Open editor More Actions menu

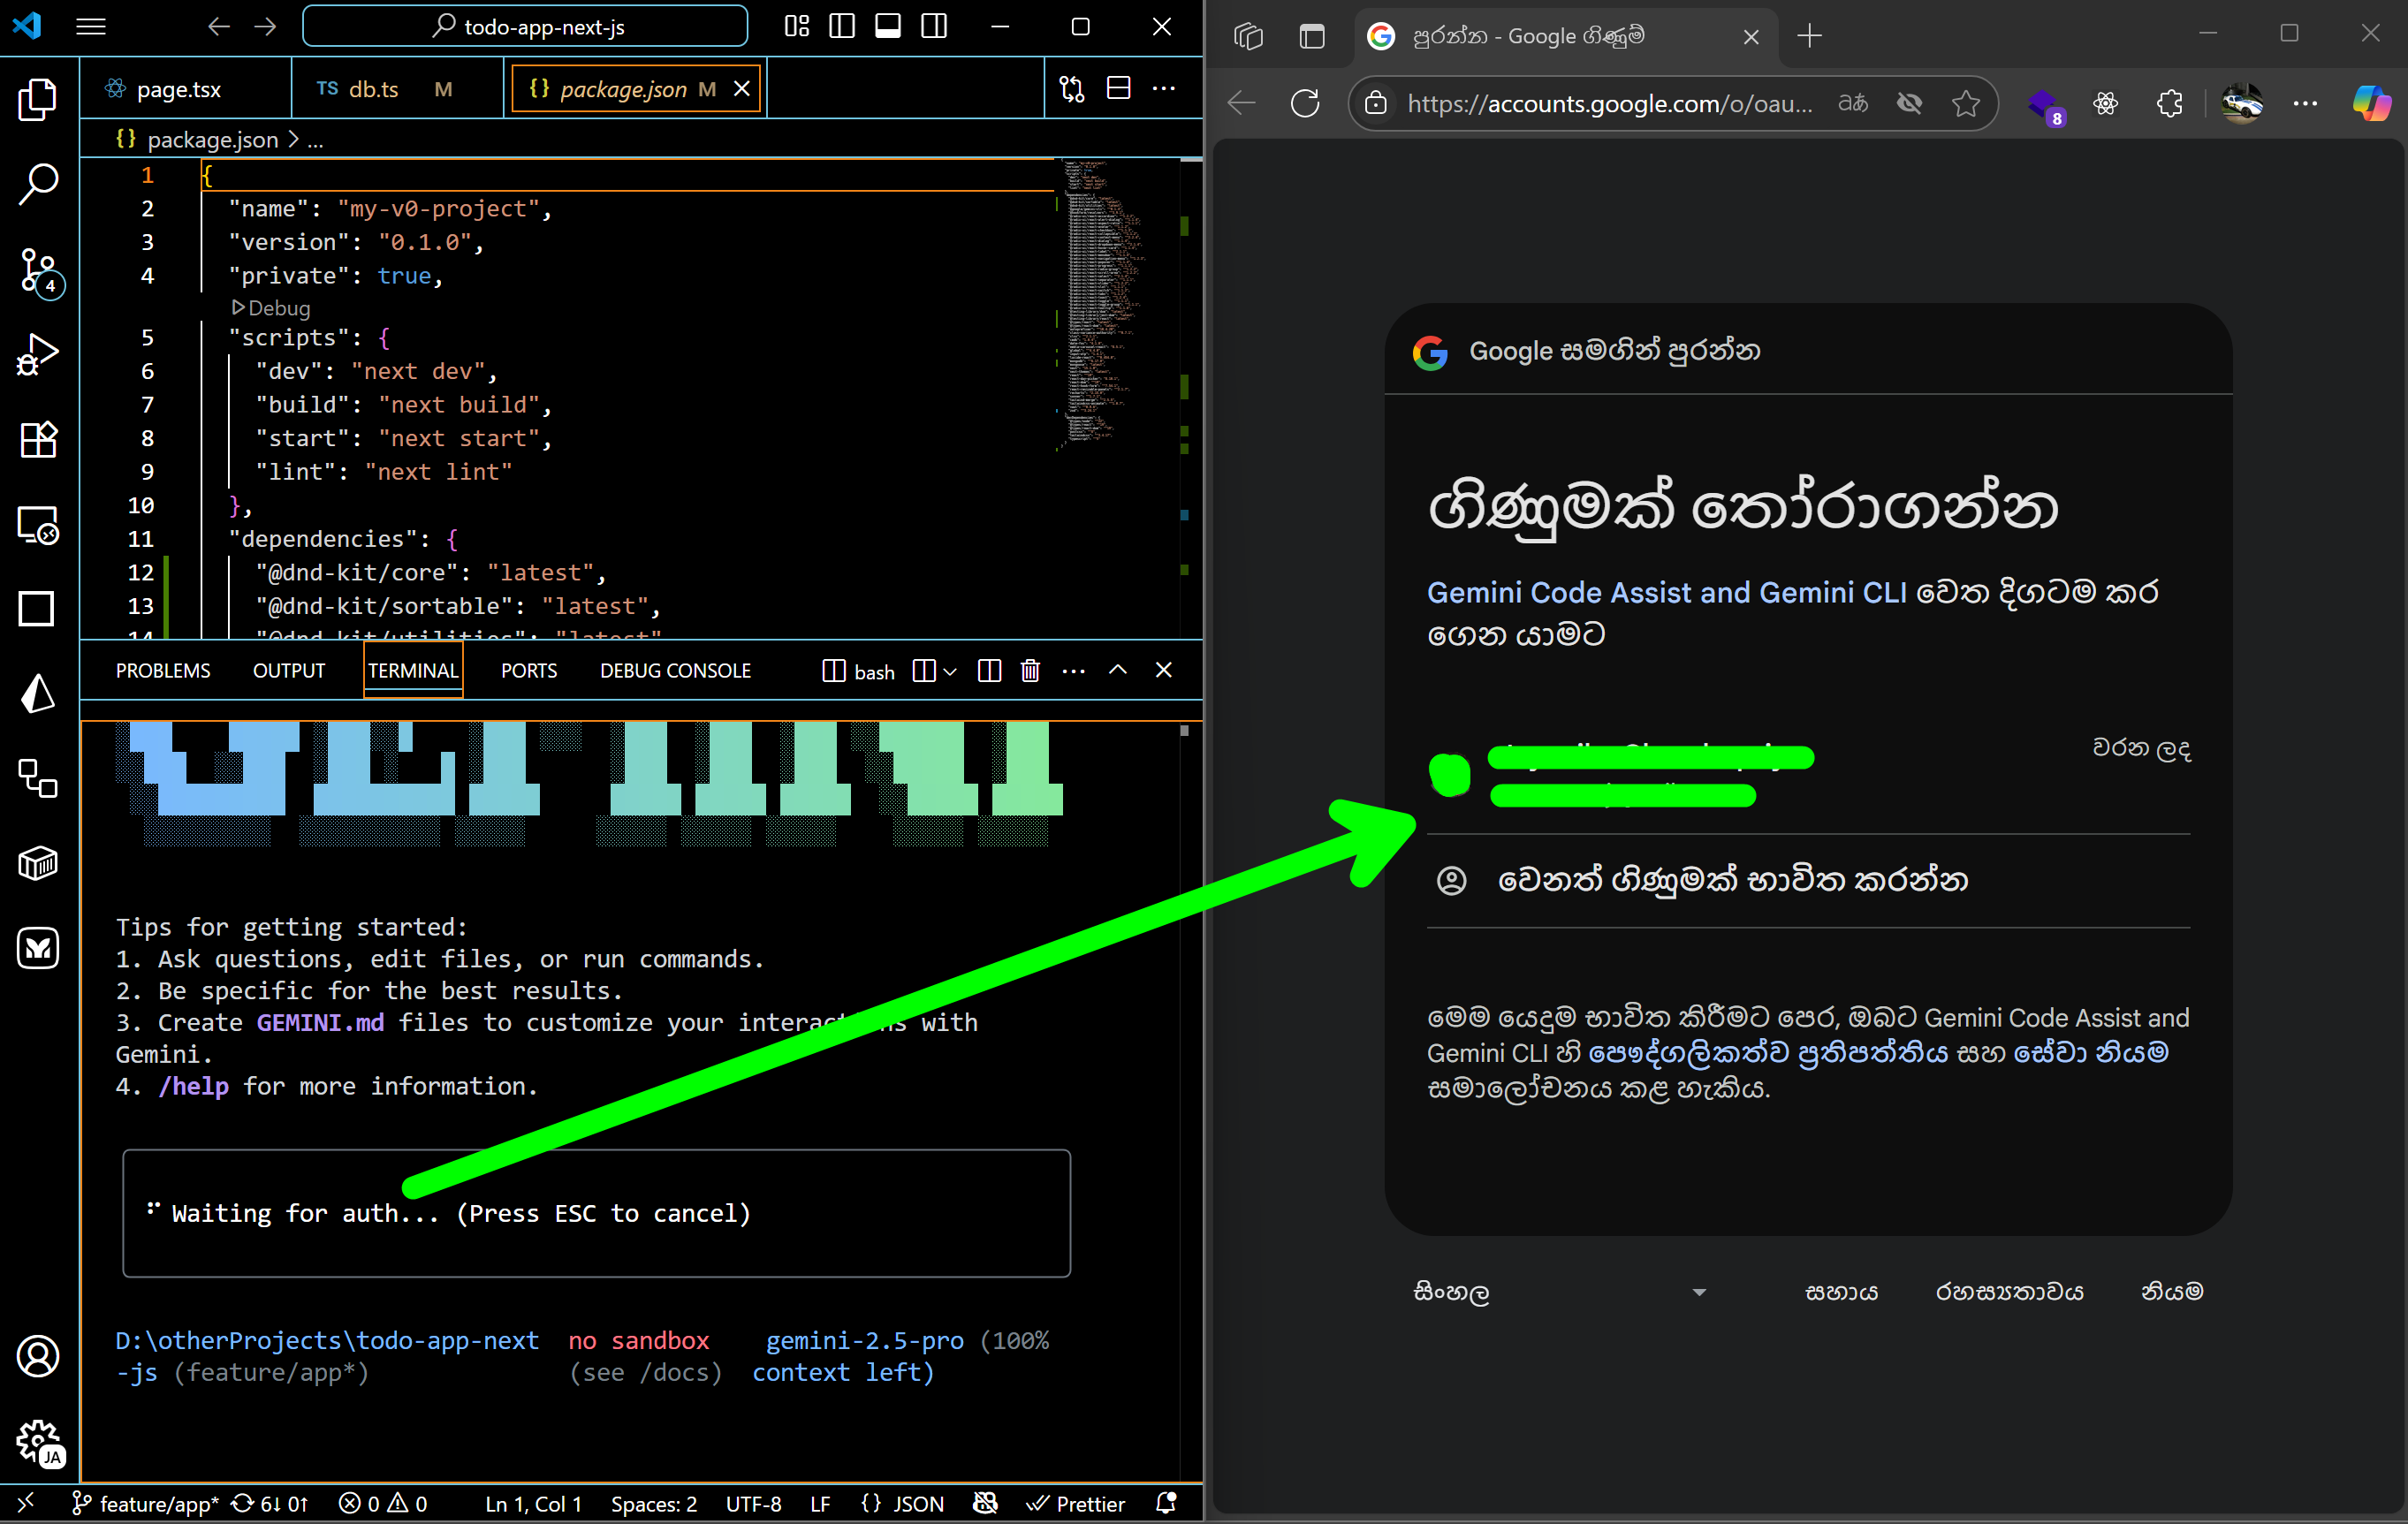[1164, 89]
